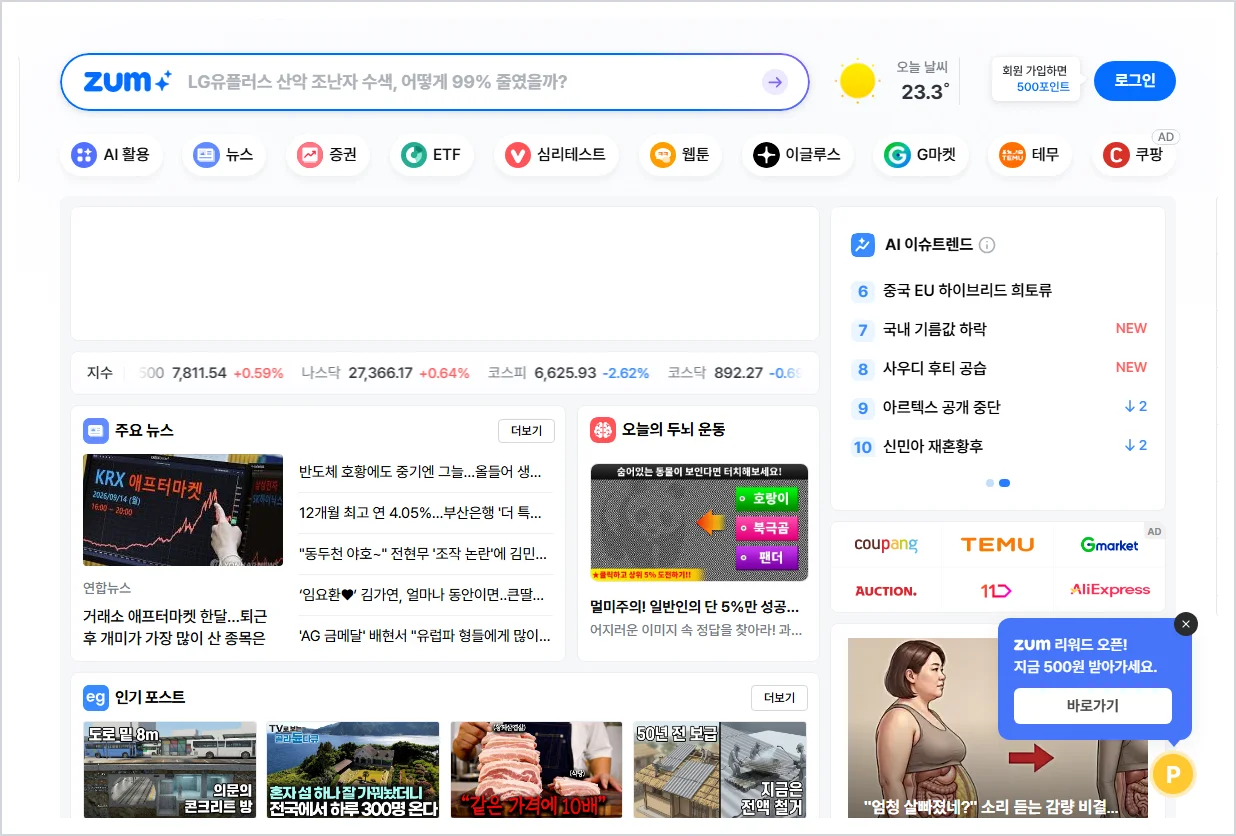The width and height of the screenshot is (1236, 836).
Task: Click 나스닥 27,366.17 index
Action: pyautogui.click(x=385, y=373)
